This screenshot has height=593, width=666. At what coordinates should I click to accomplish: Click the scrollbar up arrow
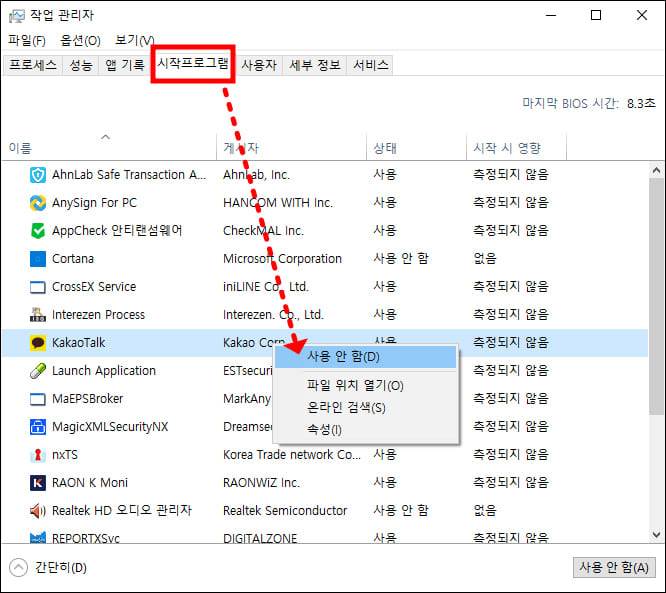[x=656, y=171]
